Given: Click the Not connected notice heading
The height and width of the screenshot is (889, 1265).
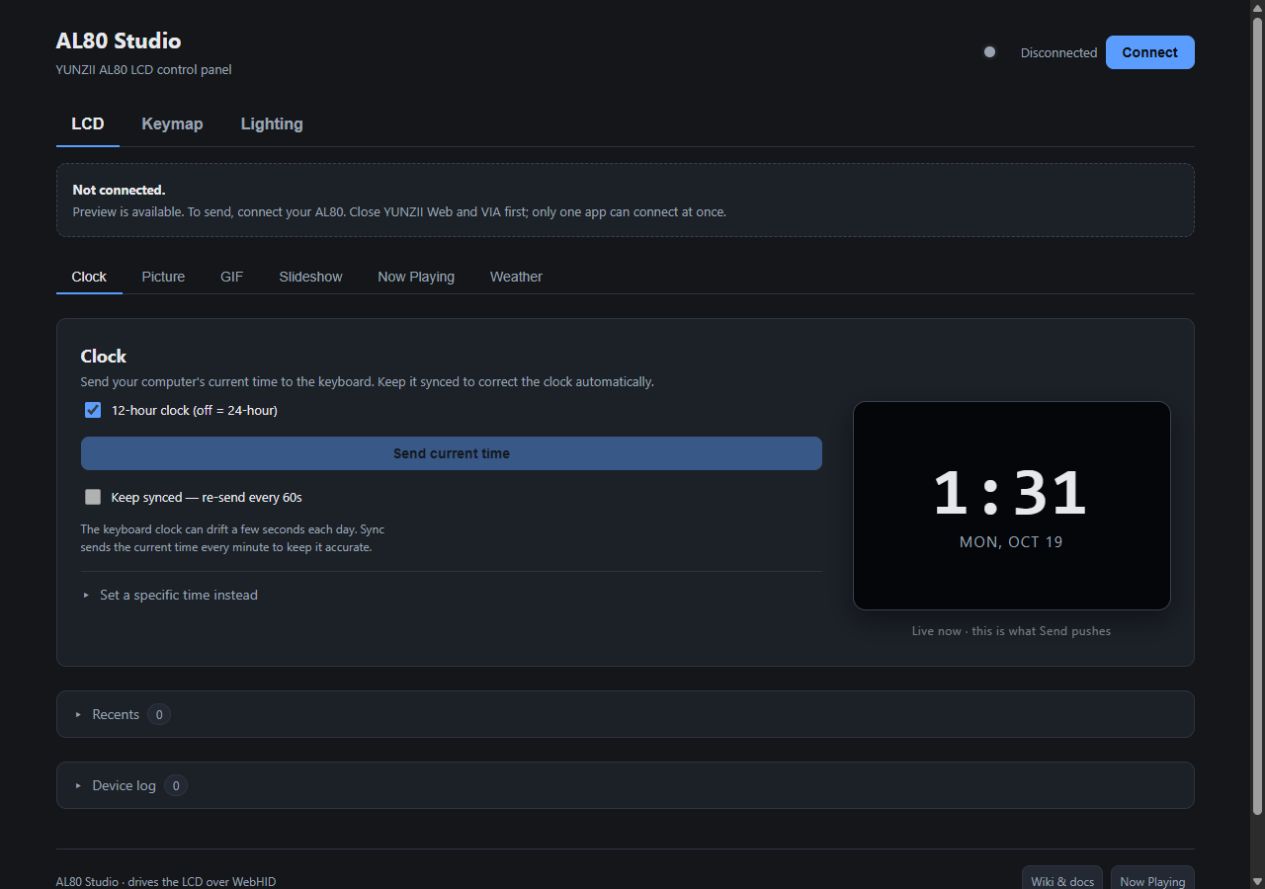Looking at the screenshot, I should (119, 190).
